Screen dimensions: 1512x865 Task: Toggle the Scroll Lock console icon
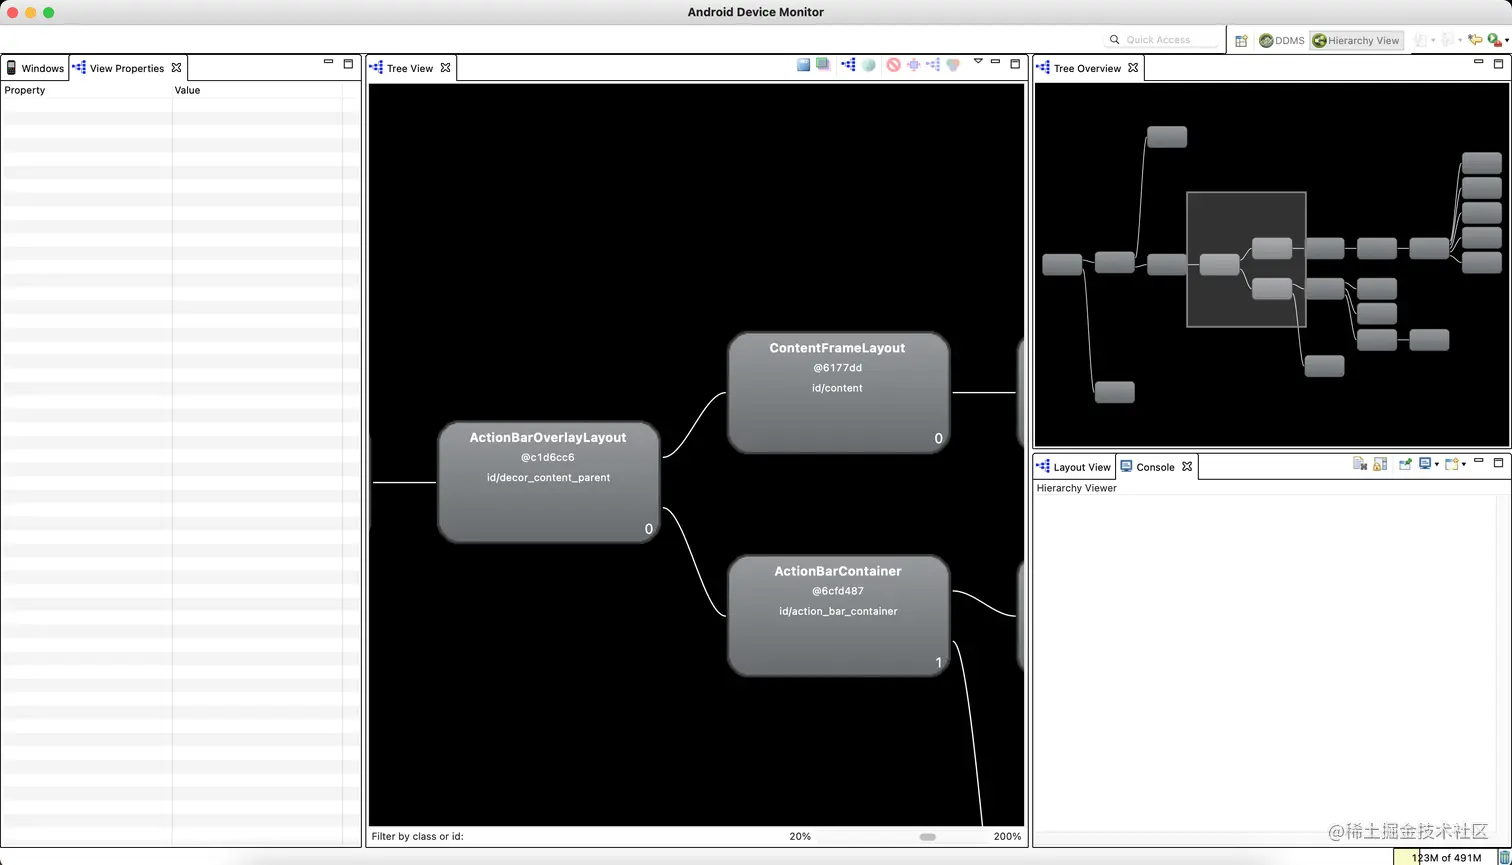point(1380,464)
